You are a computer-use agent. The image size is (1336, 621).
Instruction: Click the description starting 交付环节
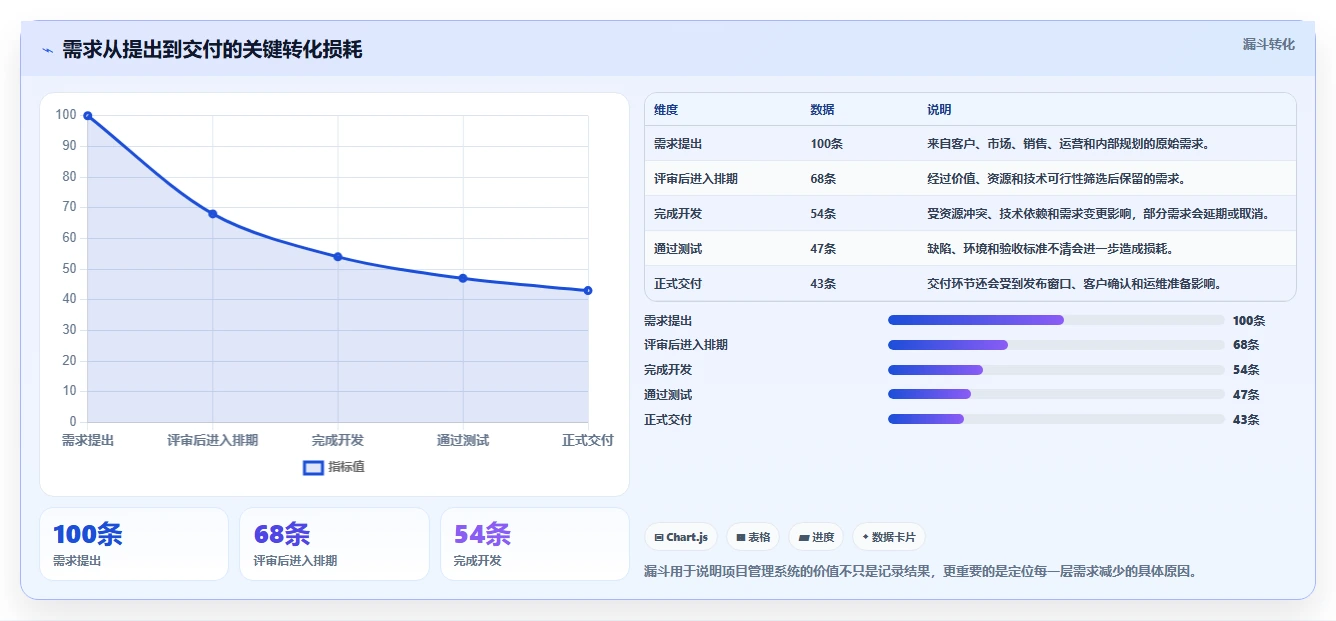(x=1075, y=284)
